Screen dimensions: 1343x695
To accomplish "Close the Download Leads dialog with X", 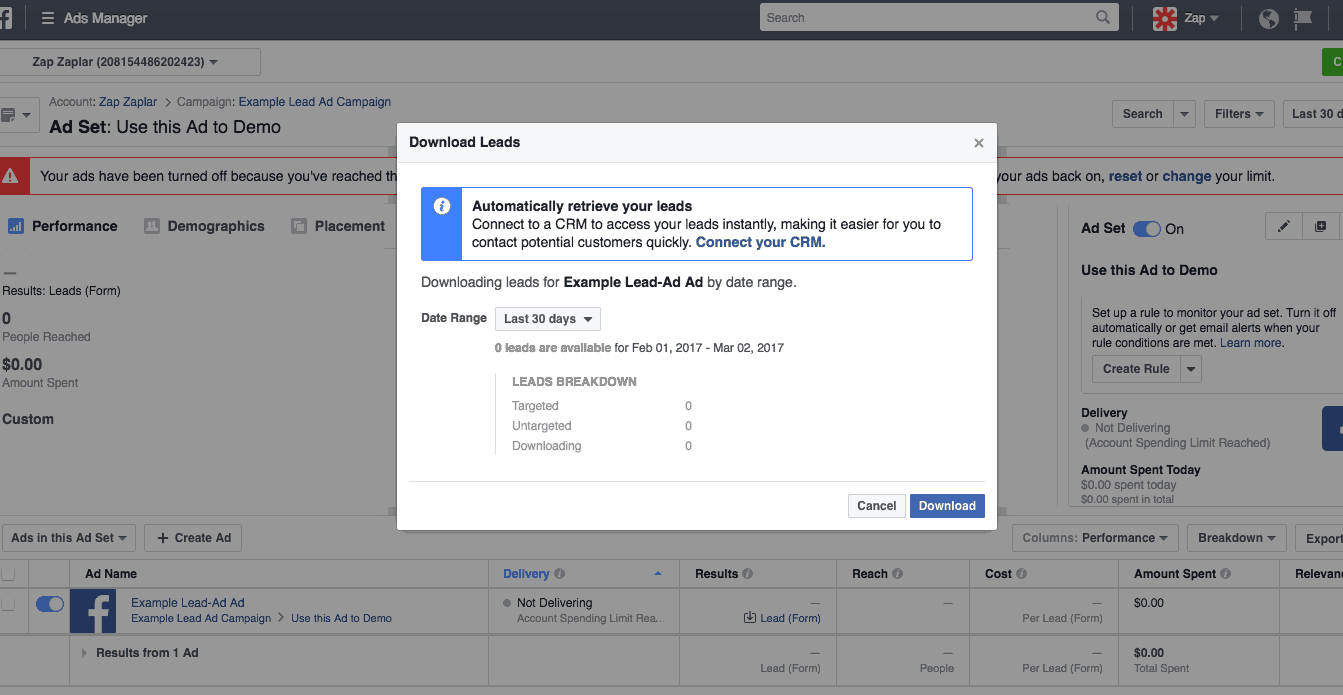I will point(979,143).
